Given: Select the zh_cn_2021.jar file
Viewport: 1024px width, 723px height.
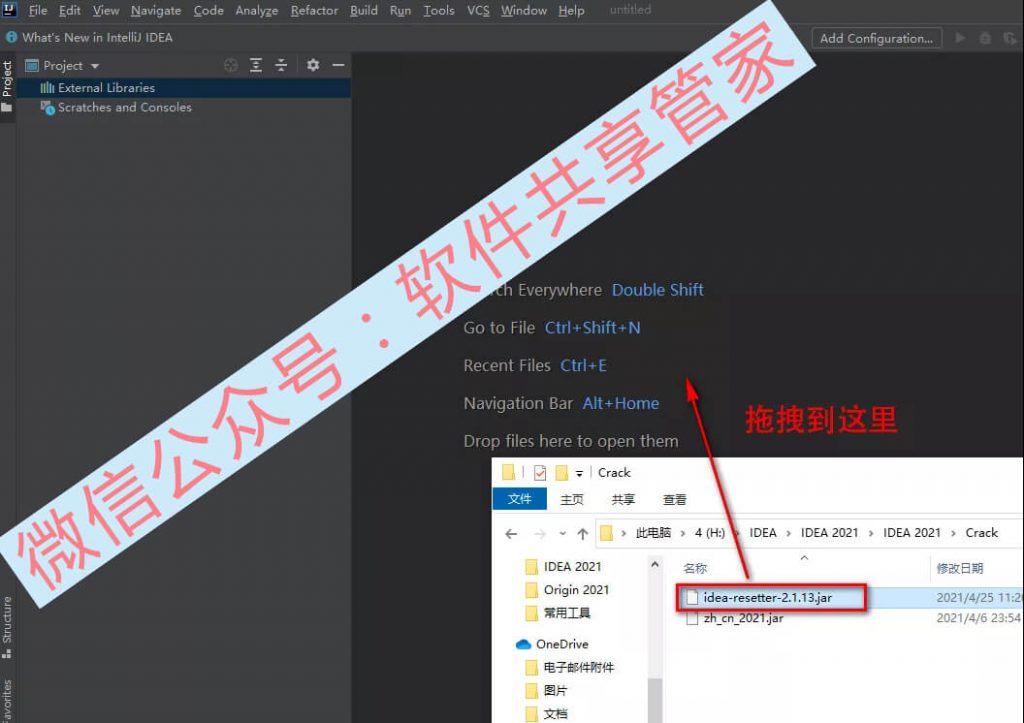Looking at the screenshot, I should click(743, 618).
